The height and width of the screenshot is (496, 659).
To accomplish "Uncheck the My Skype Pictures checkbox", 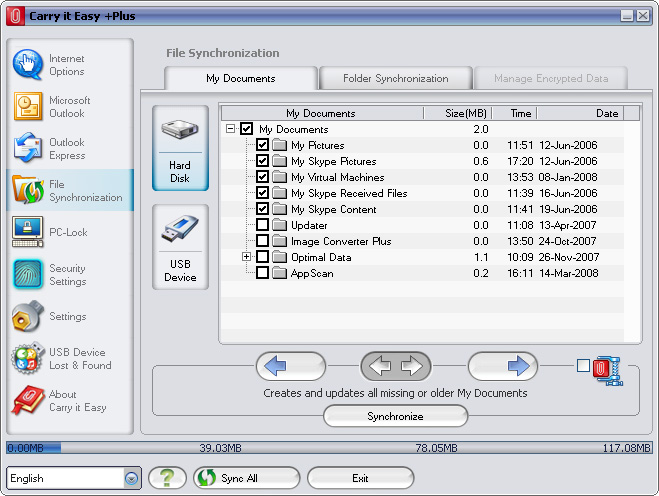I will 262,161.
